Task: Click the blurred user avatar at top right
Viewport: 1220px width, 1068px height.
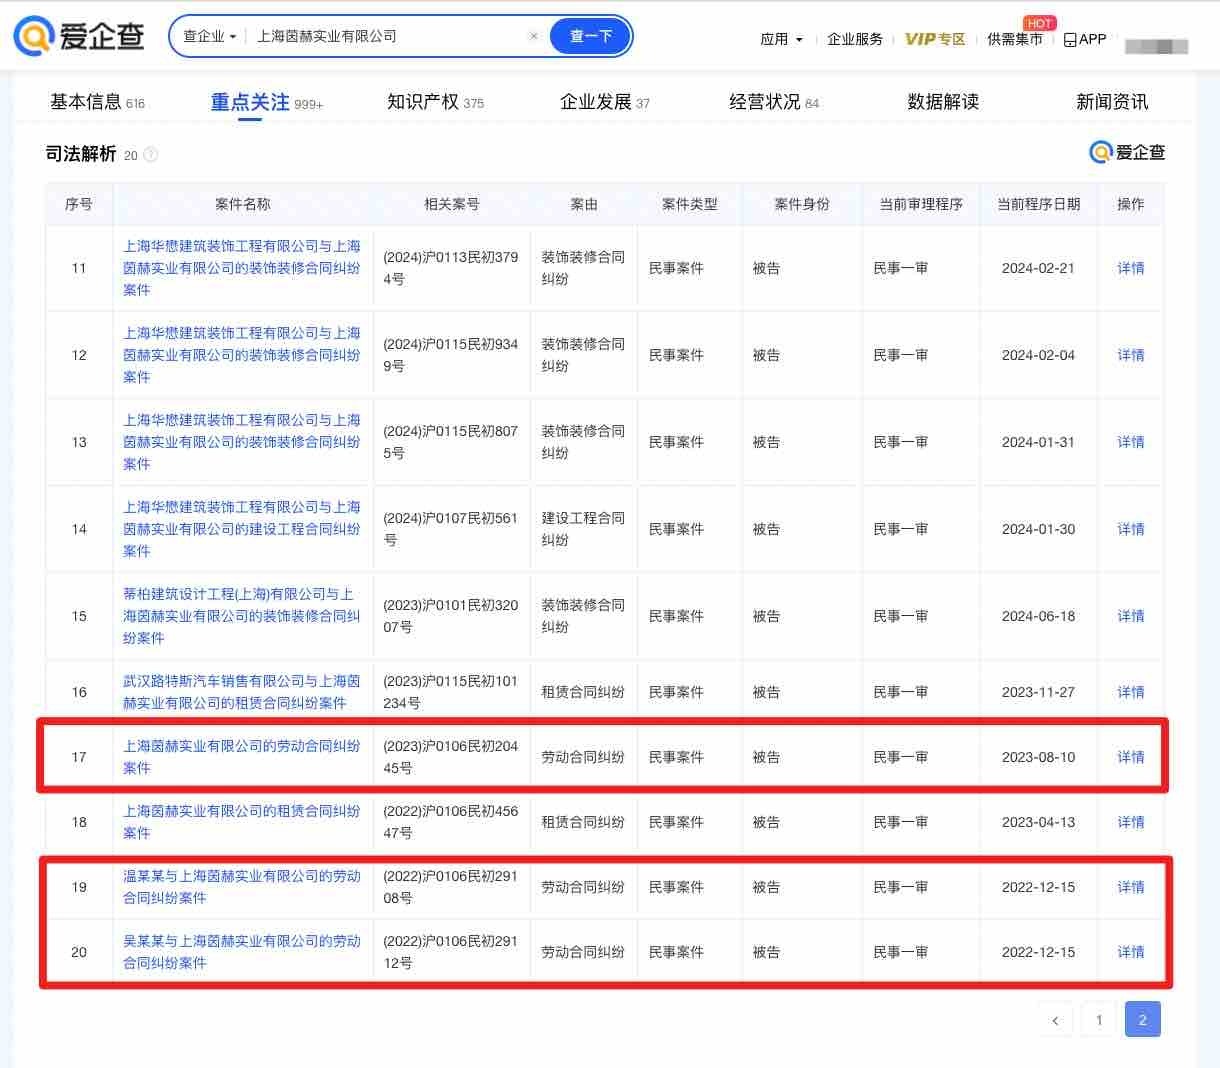Action: point(1157,46)
